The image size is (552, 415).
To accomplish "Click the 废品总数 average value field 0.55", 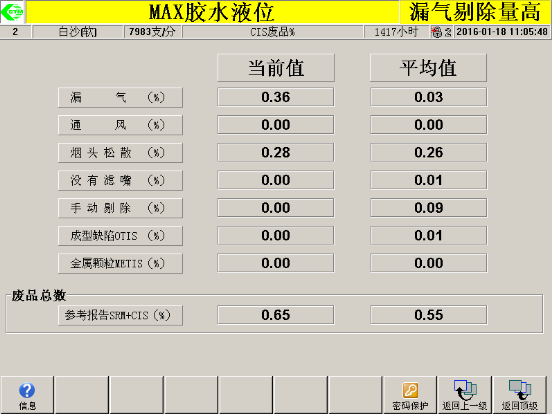I will pos(428,315).
